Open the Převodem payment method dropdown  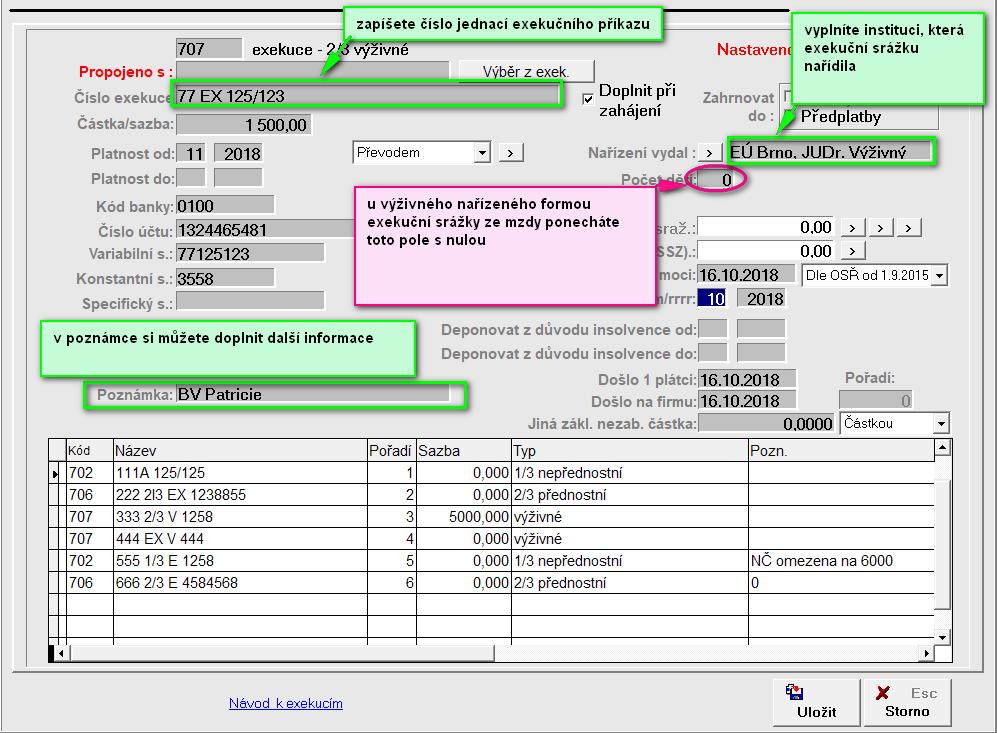pos(422,153)
